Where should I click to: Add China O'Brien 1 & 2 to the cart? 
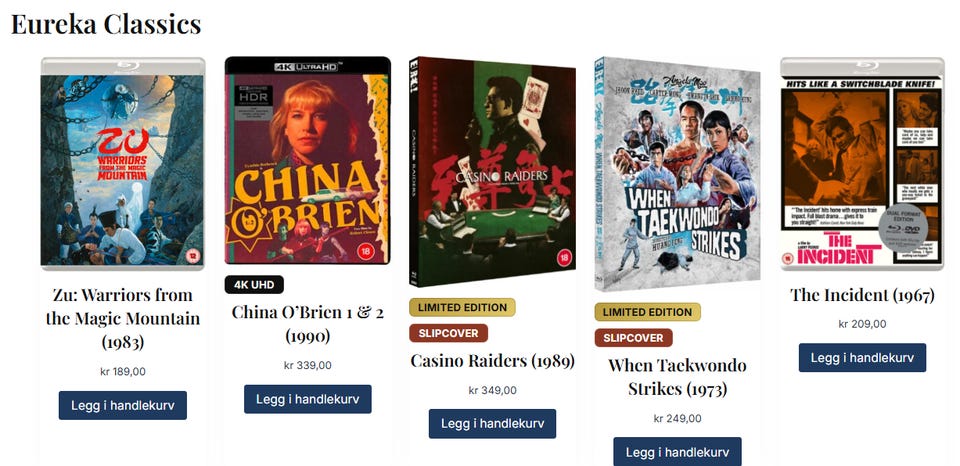pos(307,399)
